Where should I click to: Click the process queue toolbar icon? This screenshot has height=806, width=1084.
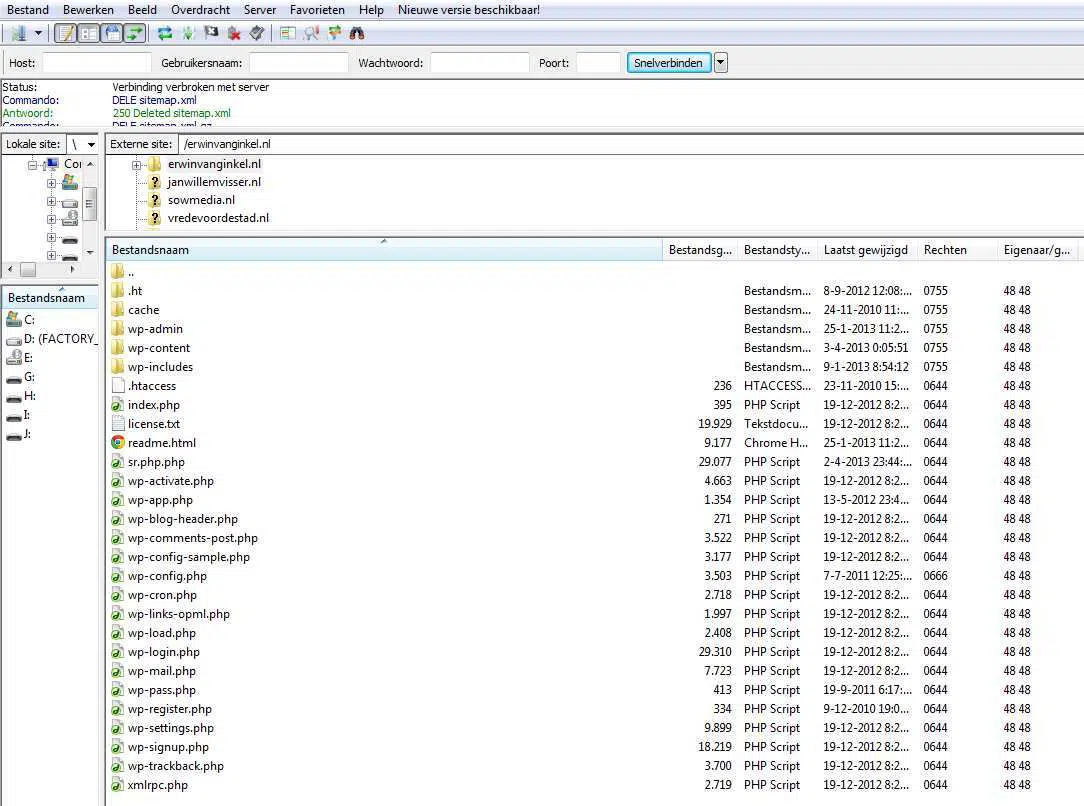(x=188, y=33)
